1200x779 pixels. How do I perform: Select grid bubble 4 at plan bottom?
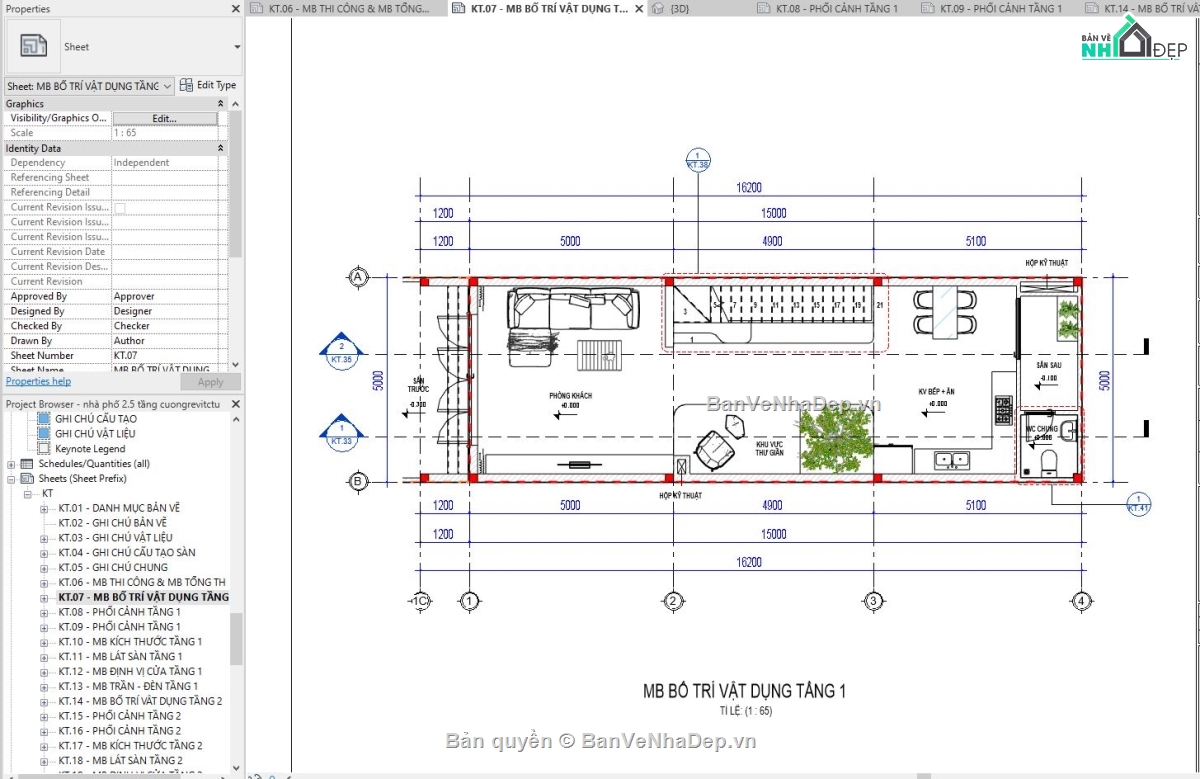pyautogui.click(x=1080, y=601)
